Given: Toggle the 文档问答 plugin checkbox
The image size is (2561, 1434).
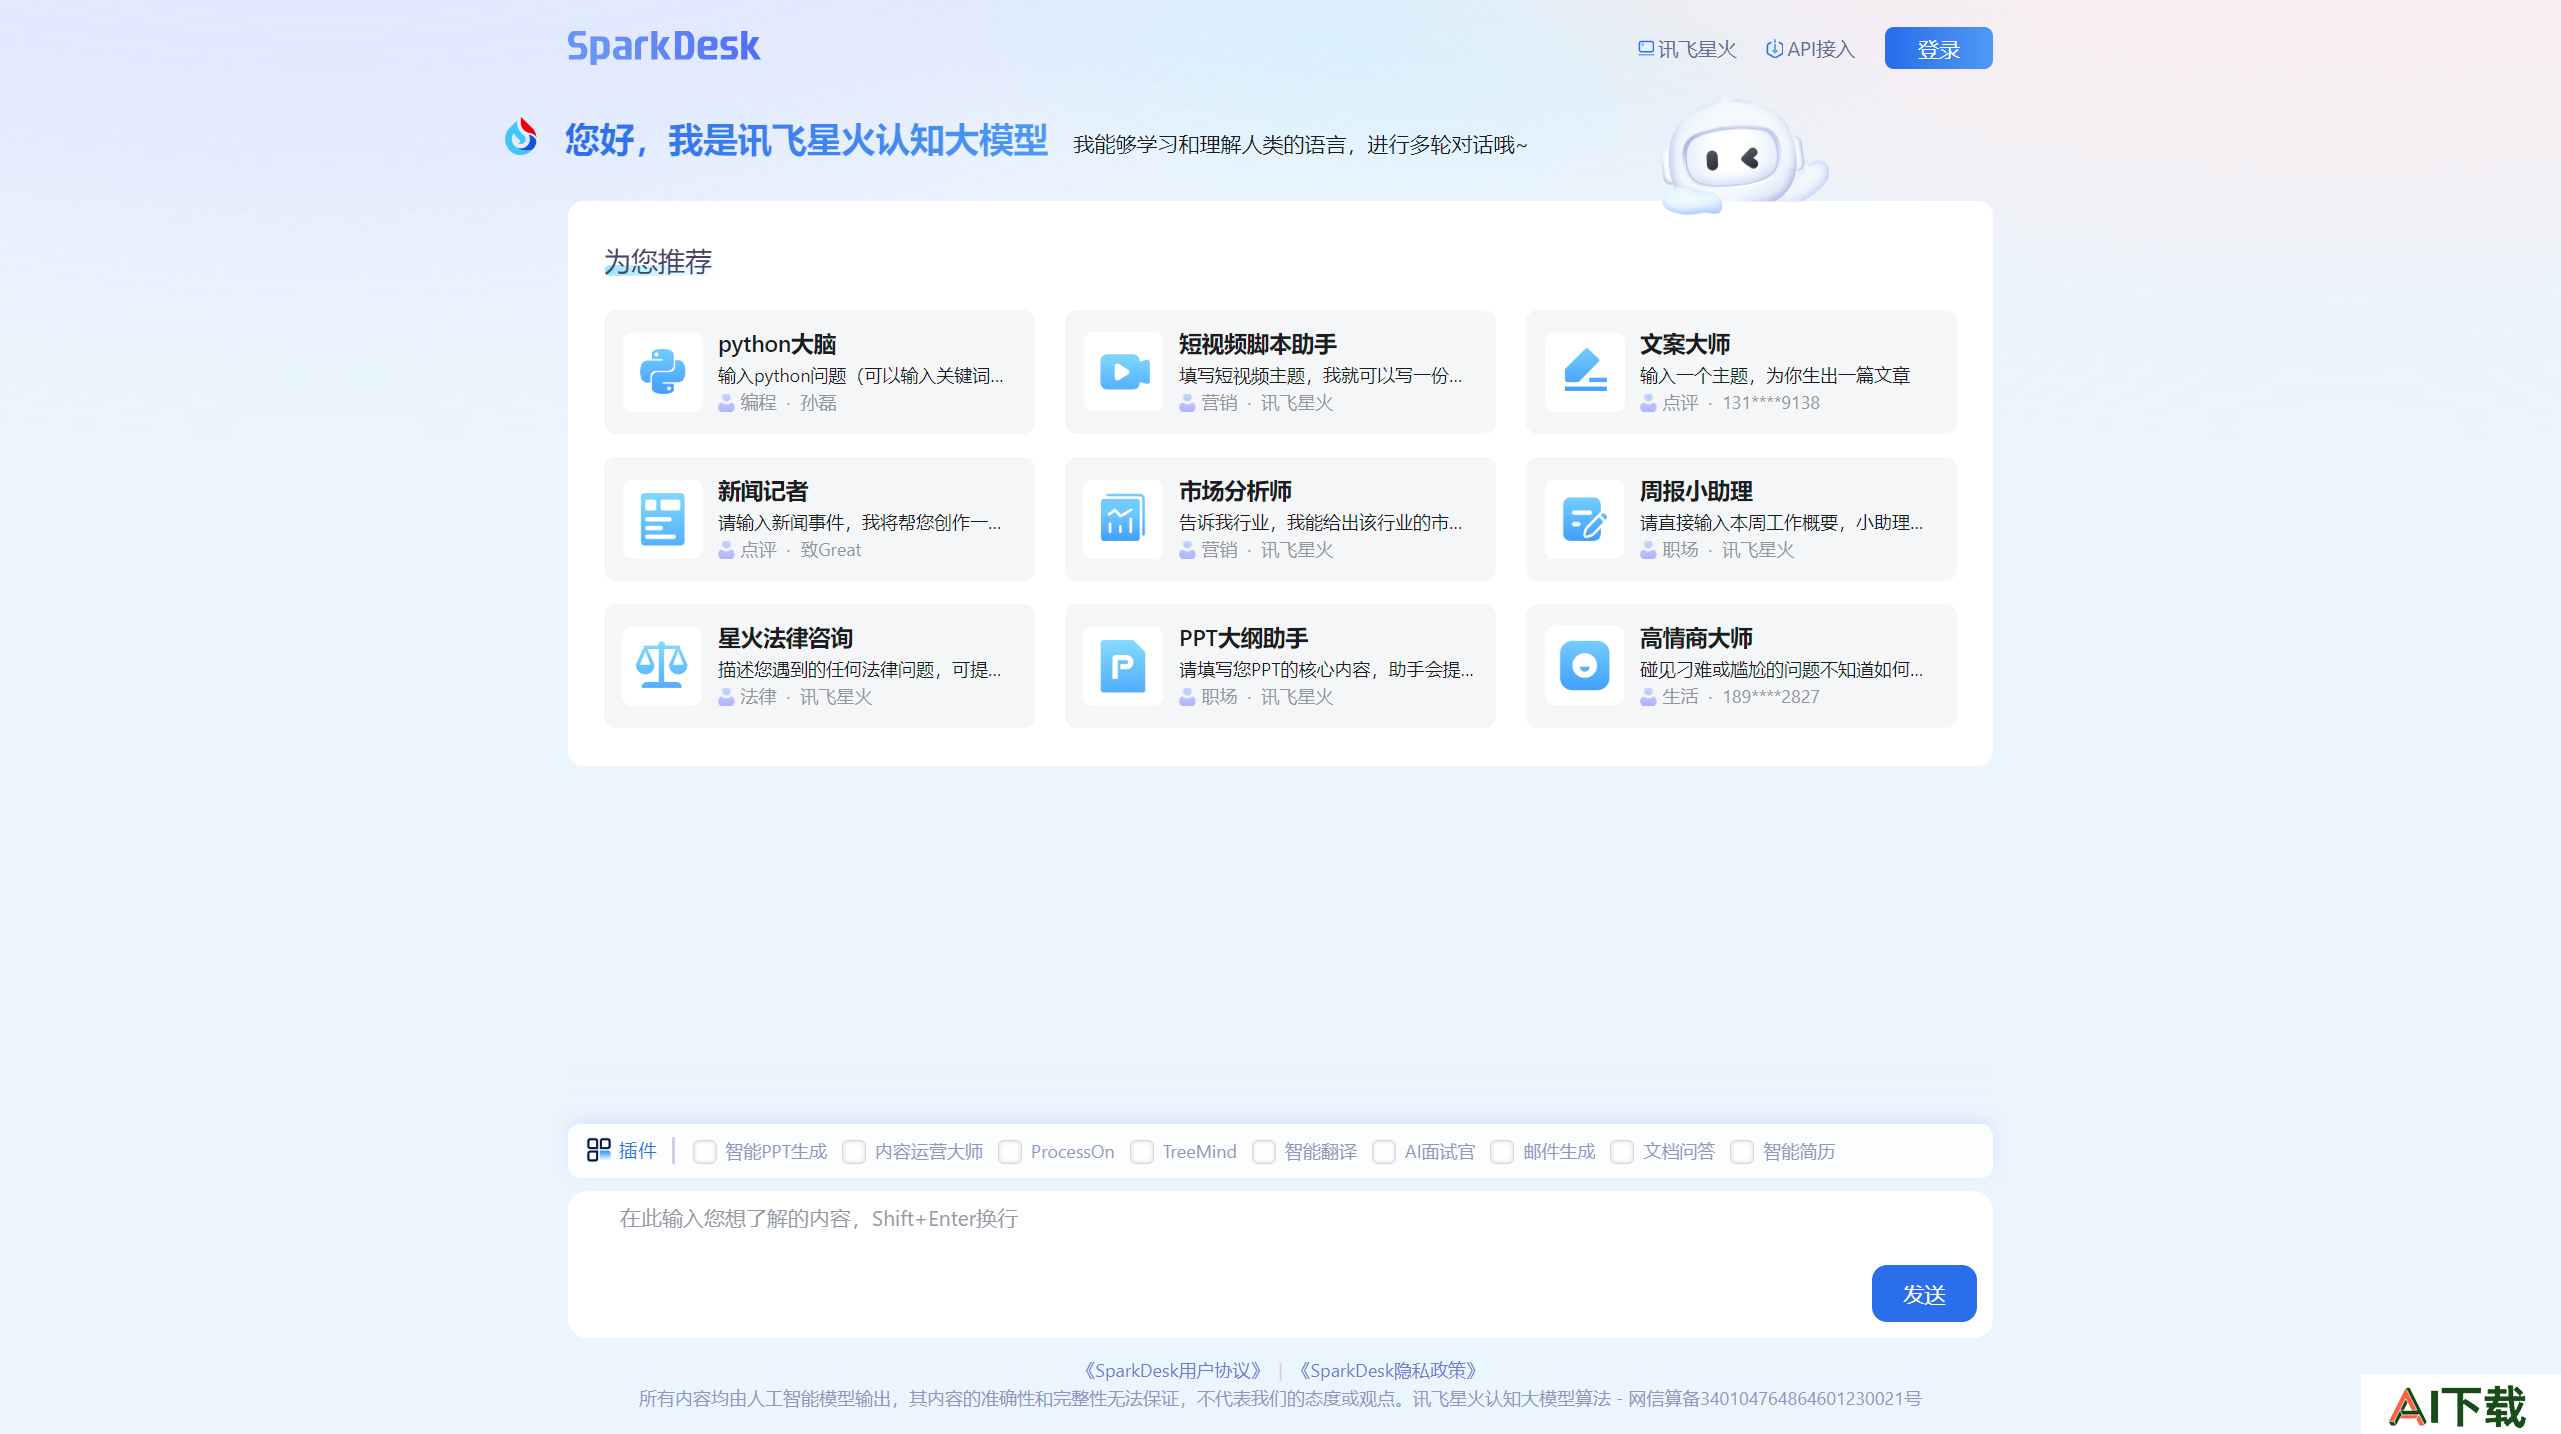Looking at the screenshot, I should point(1622,1152).
